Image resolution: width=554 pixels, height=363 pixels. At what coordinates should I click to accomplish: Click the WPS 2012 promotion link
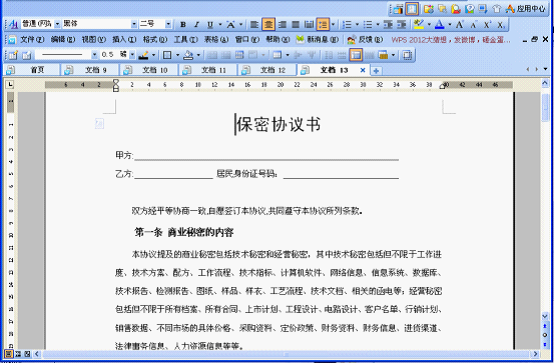coord(451,40)
